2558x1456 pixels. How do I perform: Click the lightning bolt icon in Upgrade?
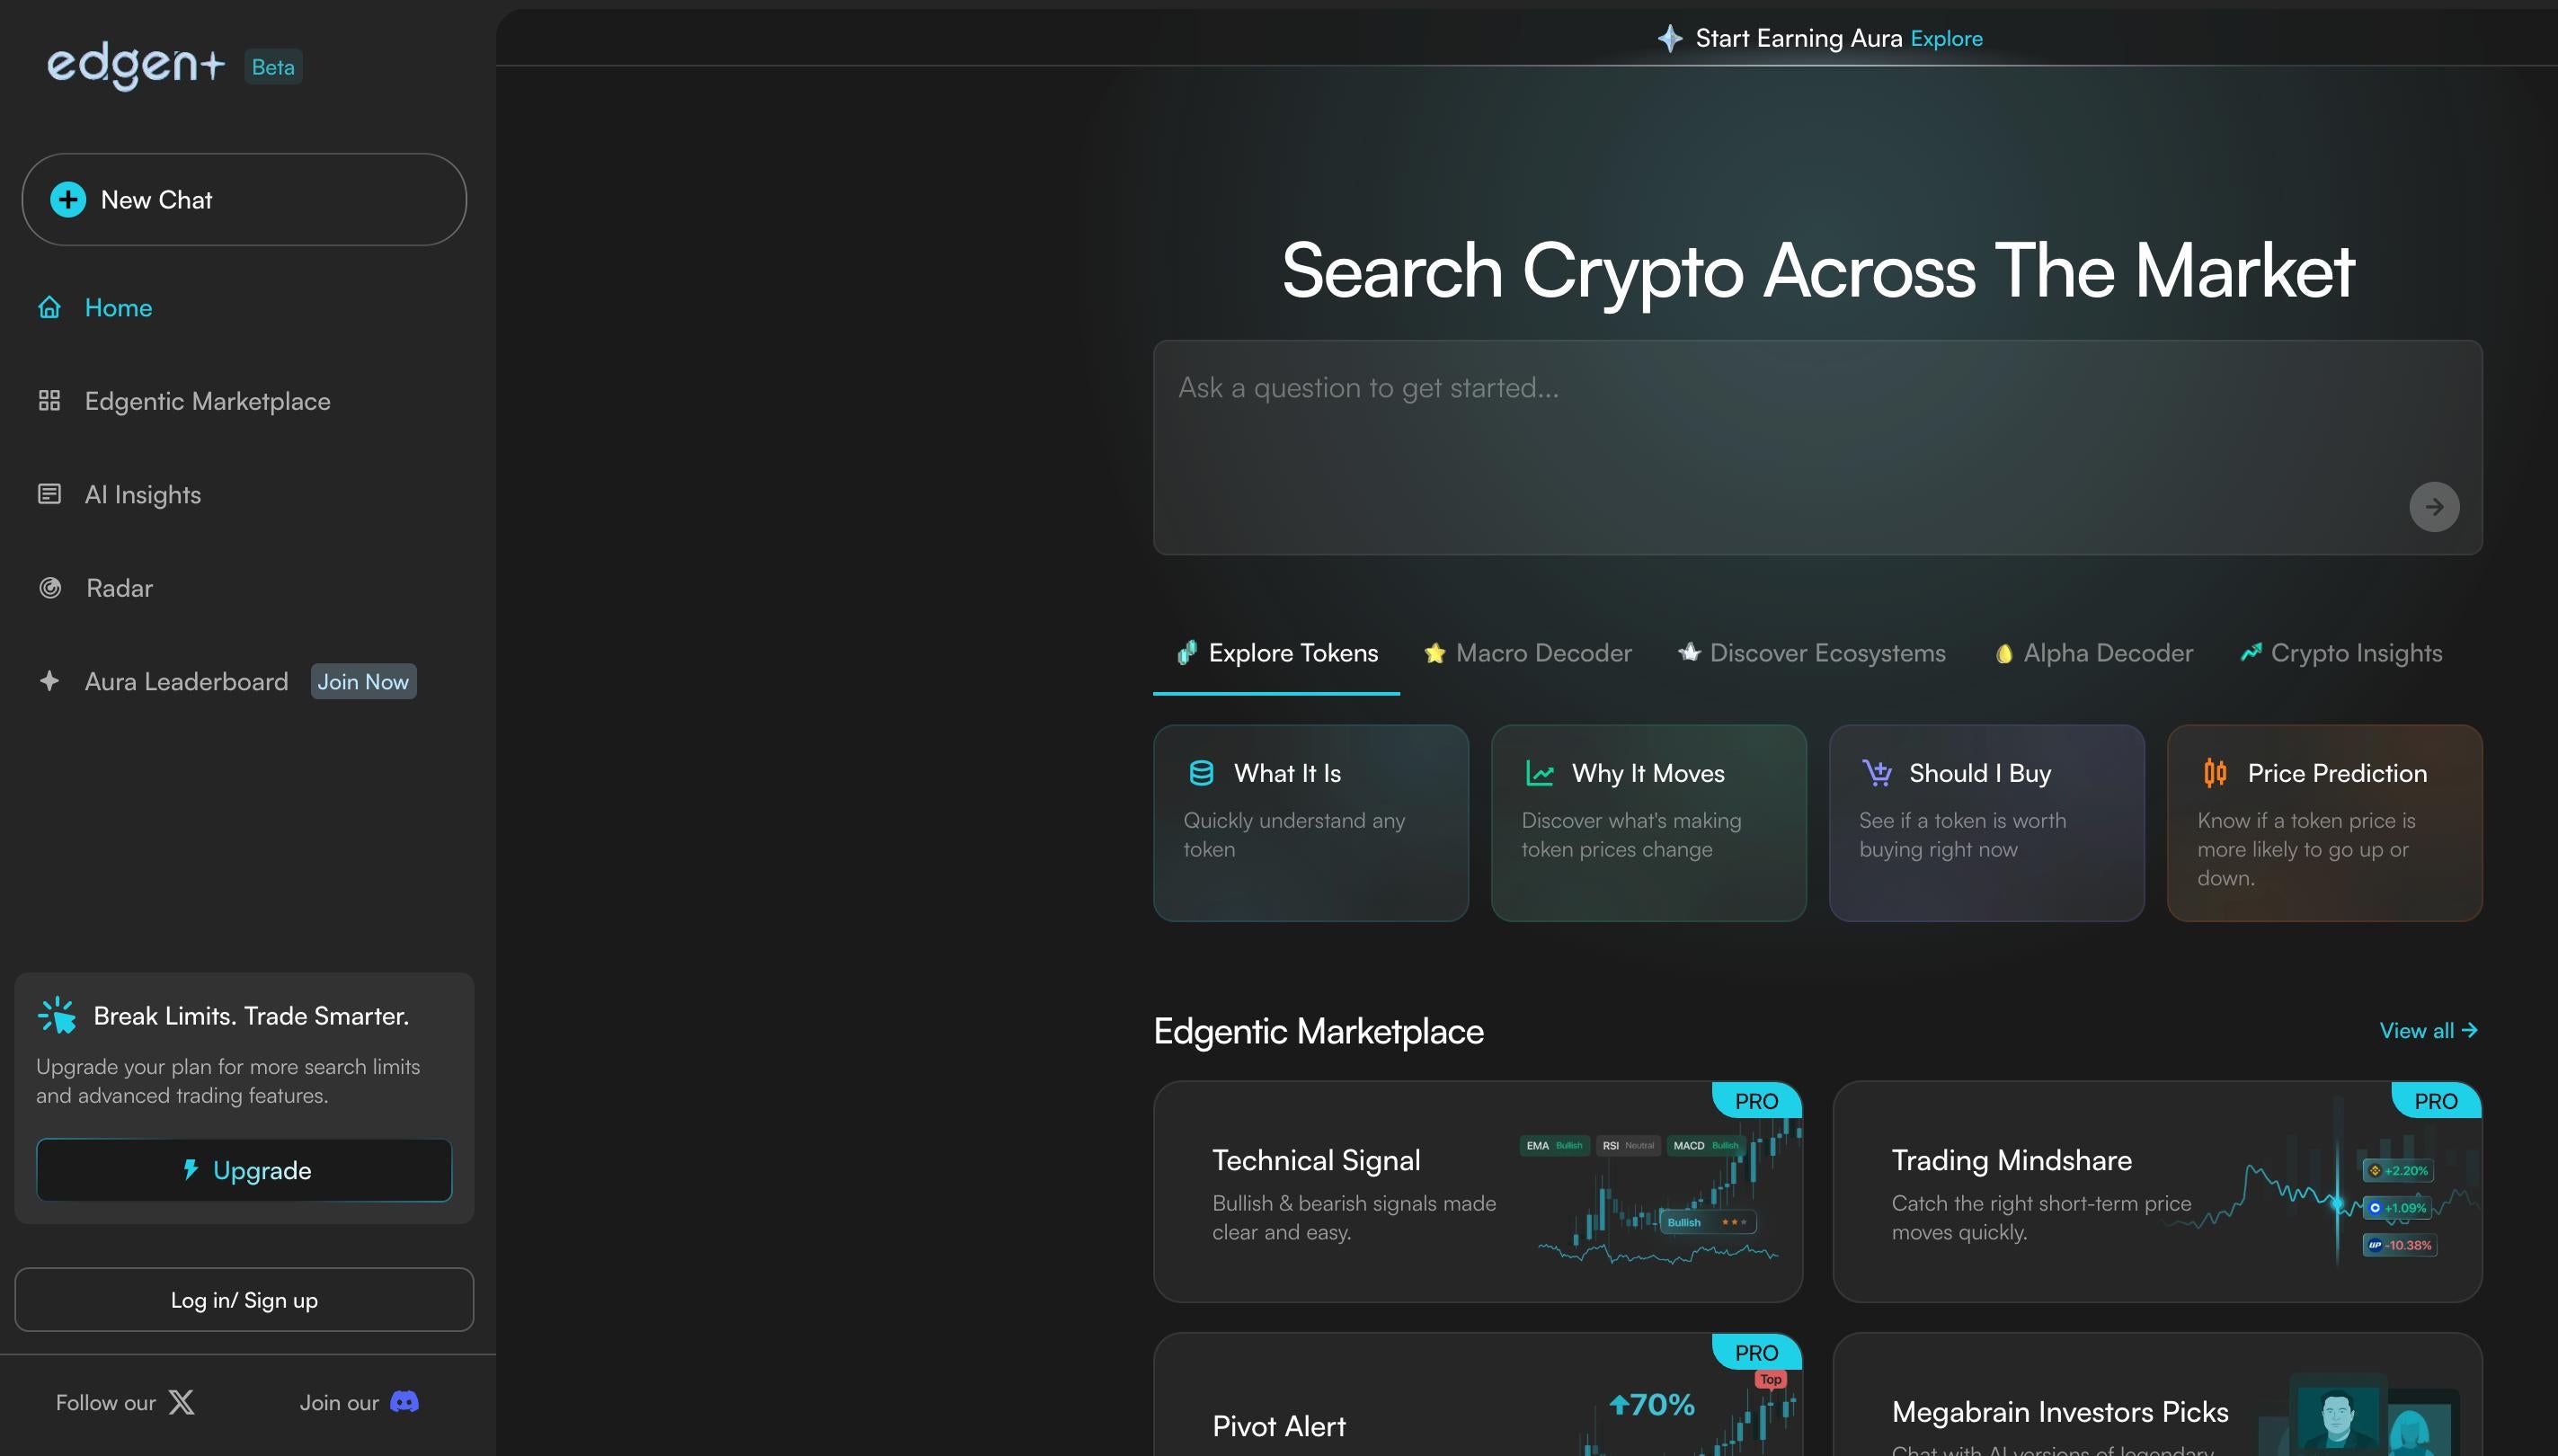(190, 1170)
